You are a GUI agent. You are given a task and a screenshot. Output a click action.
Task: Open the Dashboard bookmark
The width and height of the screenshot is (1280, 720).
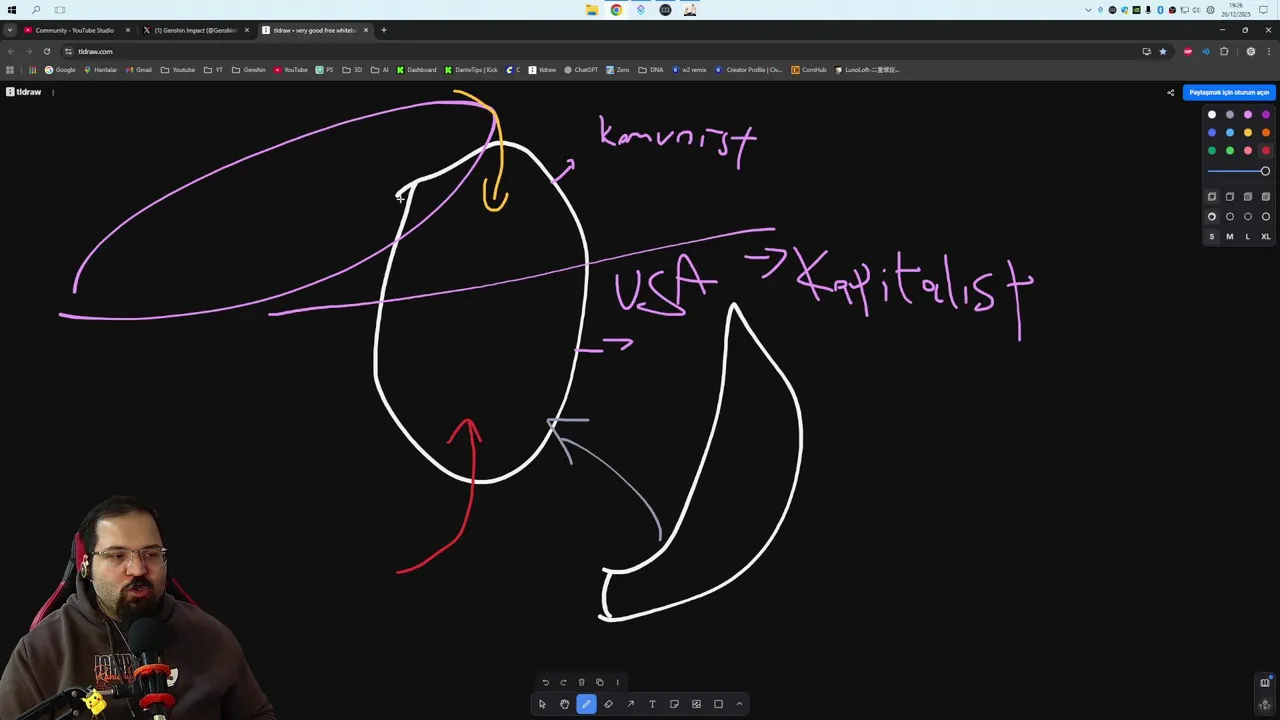pyautogui.click(x=416, y=70)
